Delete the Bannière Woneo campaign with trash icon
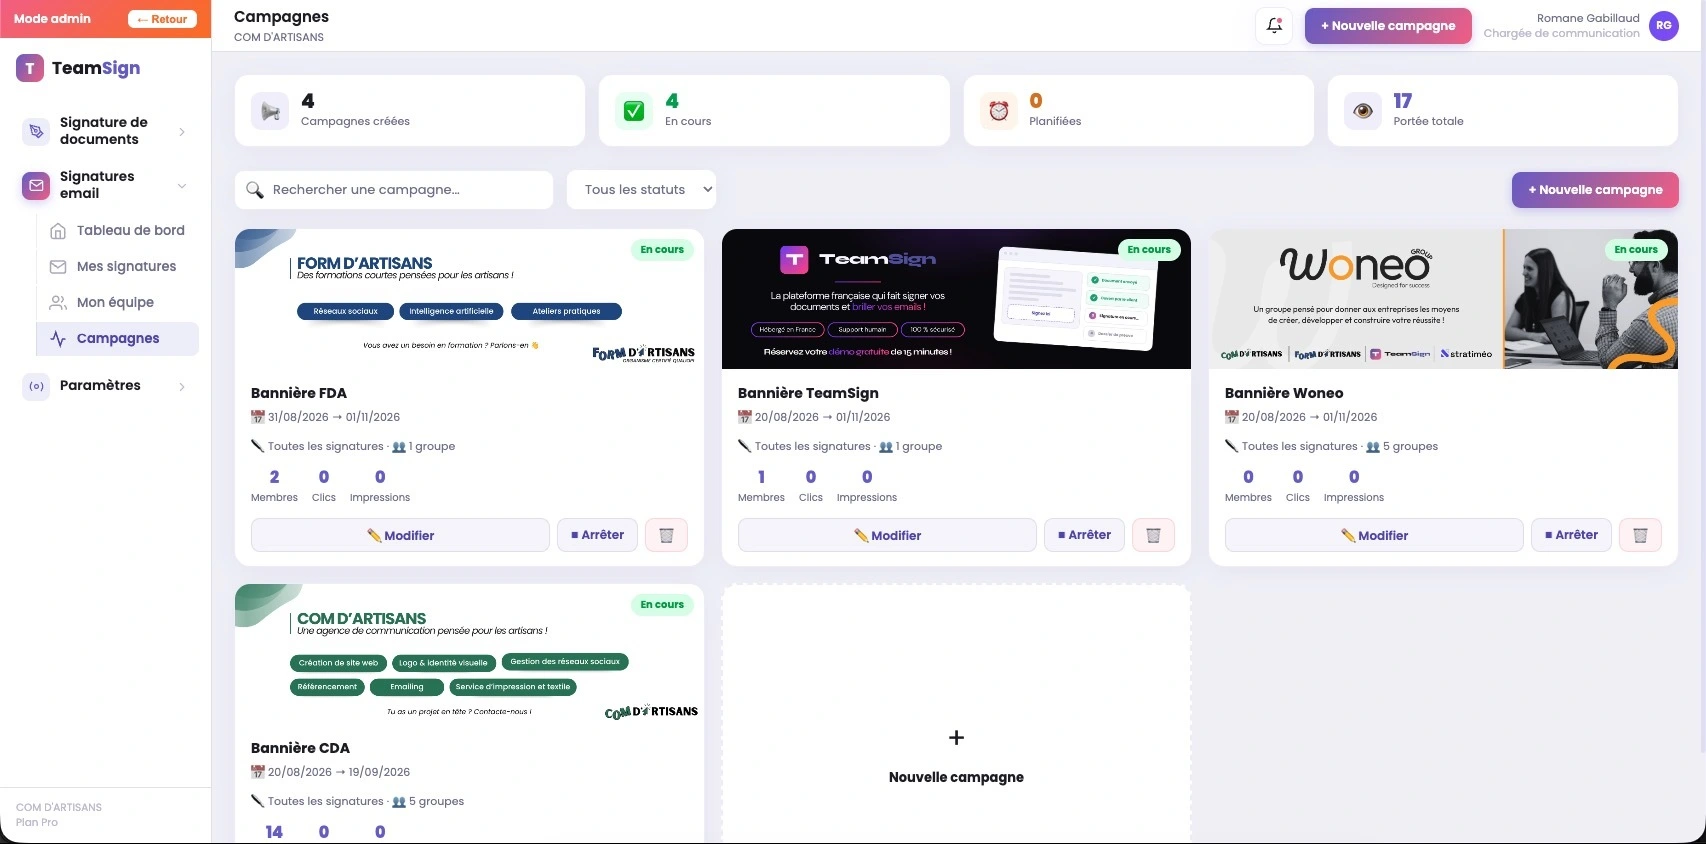1706x844 pixels. click(x=1640, y=535)
